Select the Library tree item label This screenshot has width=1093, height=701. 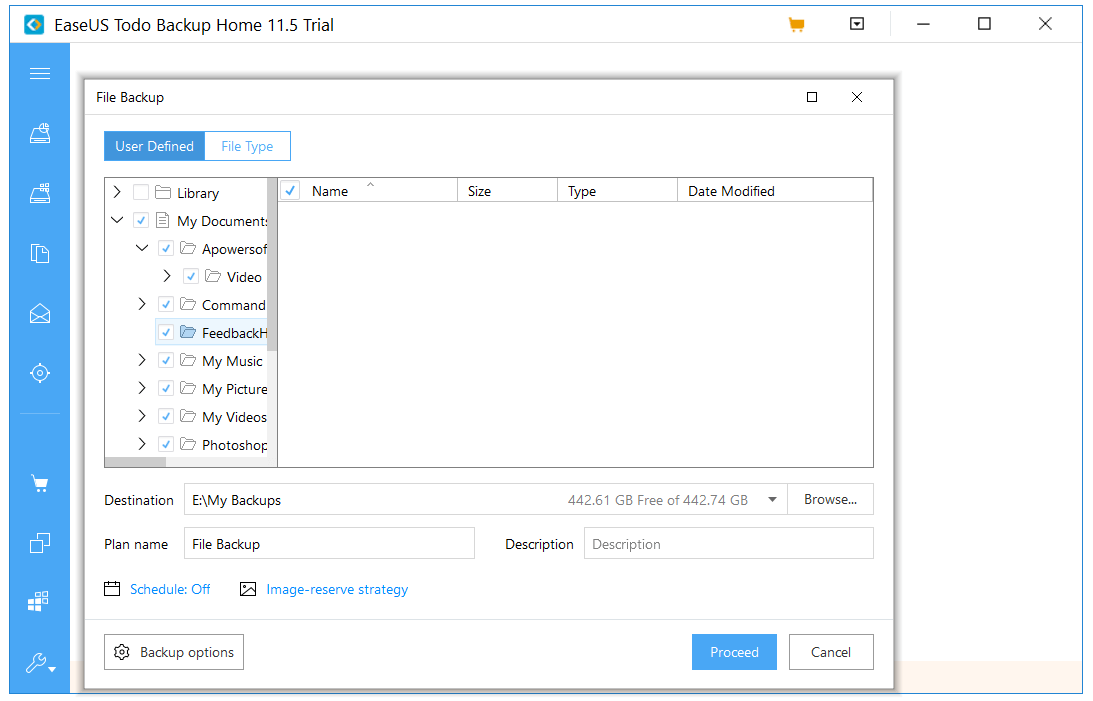point(198,193)
